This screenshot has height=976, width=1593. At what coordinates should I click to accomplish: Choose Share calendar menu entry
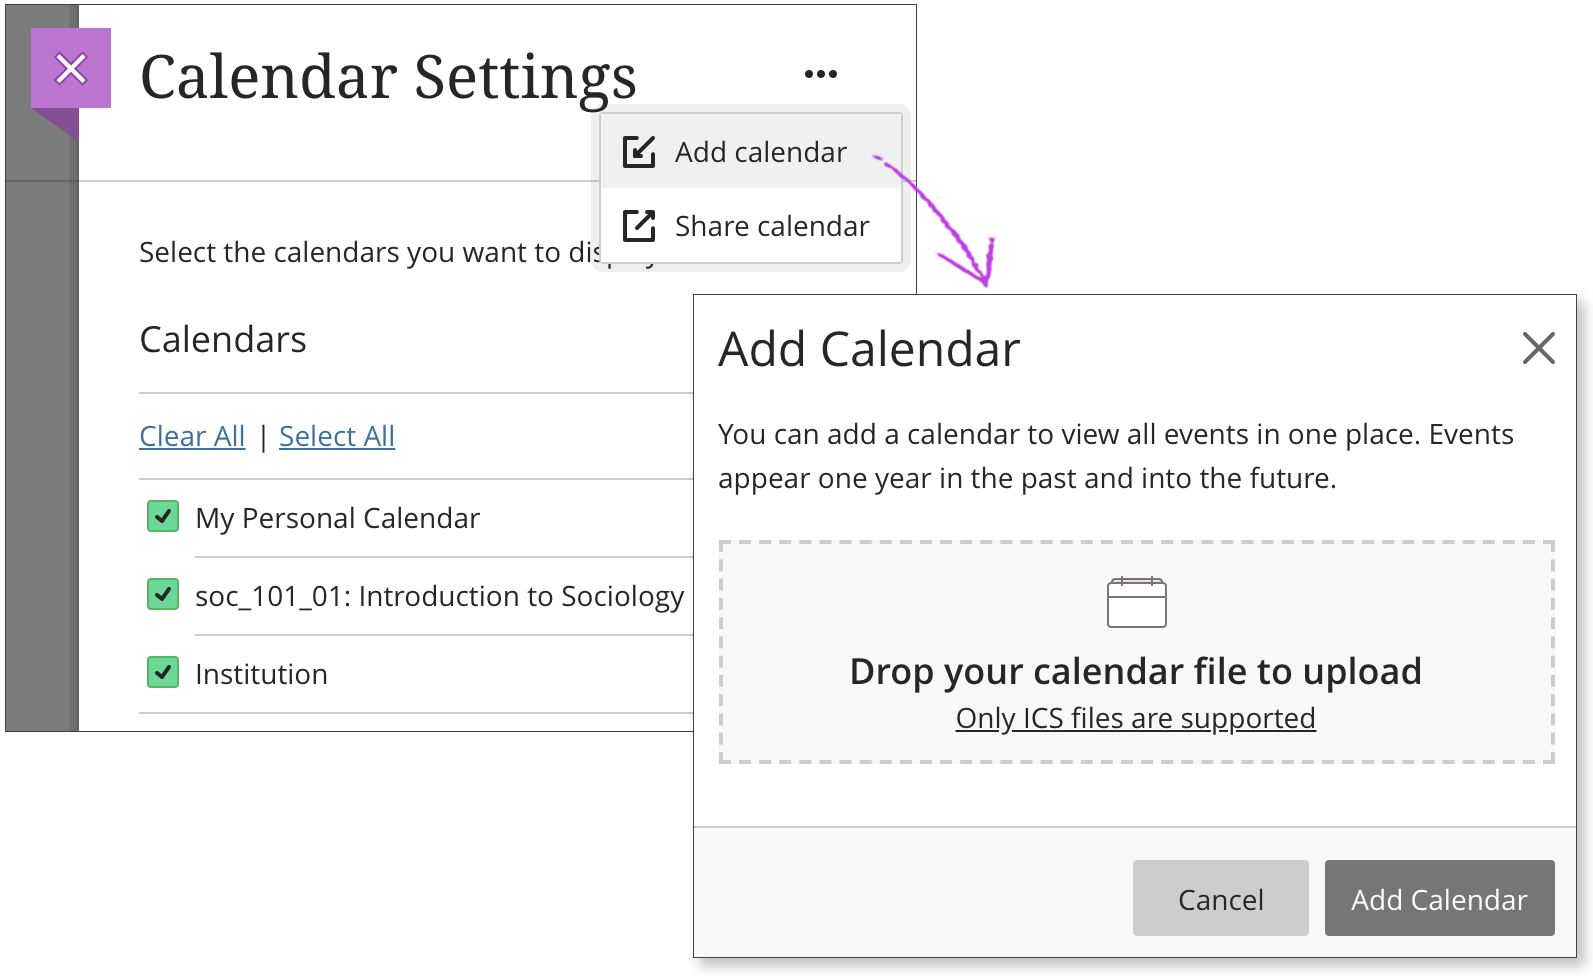pos(771,226)
